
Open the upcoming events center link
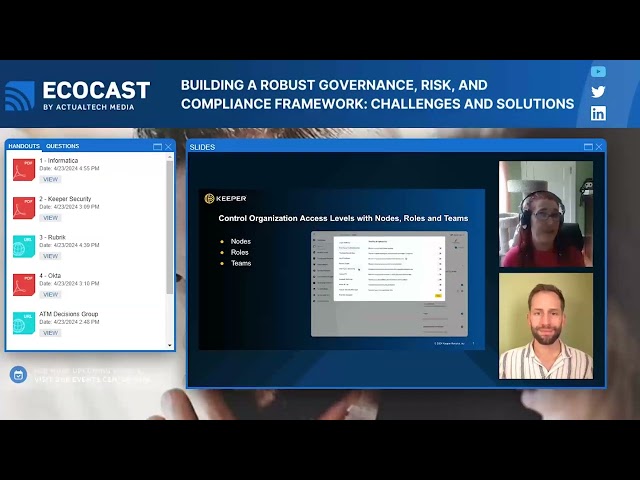92,376
